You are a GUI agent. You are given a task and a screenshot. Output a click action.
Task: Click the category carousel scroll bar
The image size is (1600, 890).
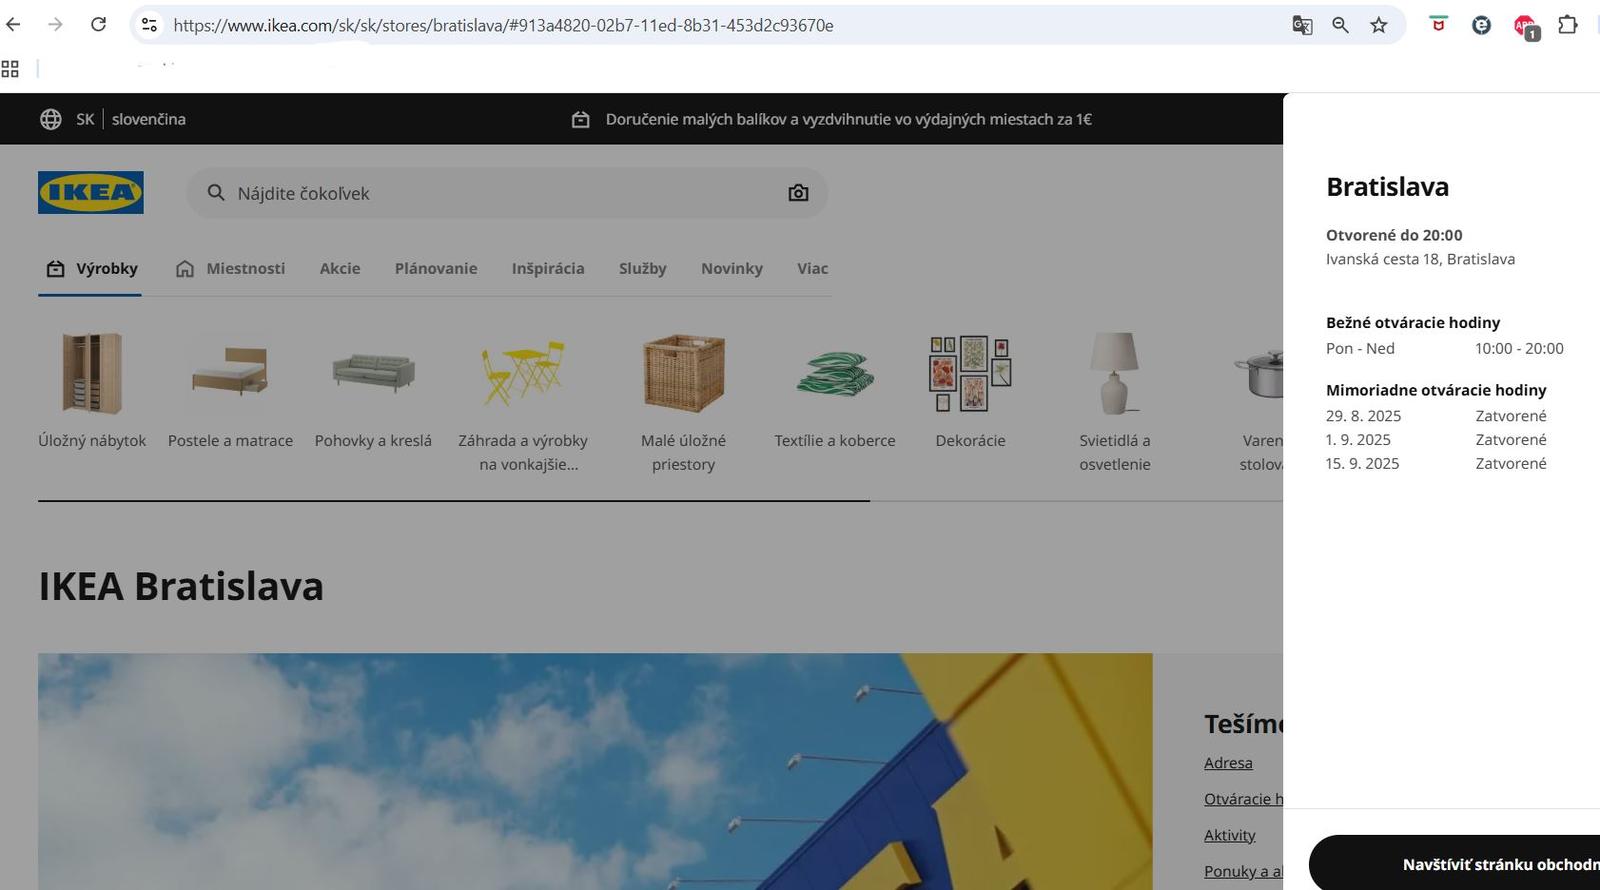(x=454, y=500)
